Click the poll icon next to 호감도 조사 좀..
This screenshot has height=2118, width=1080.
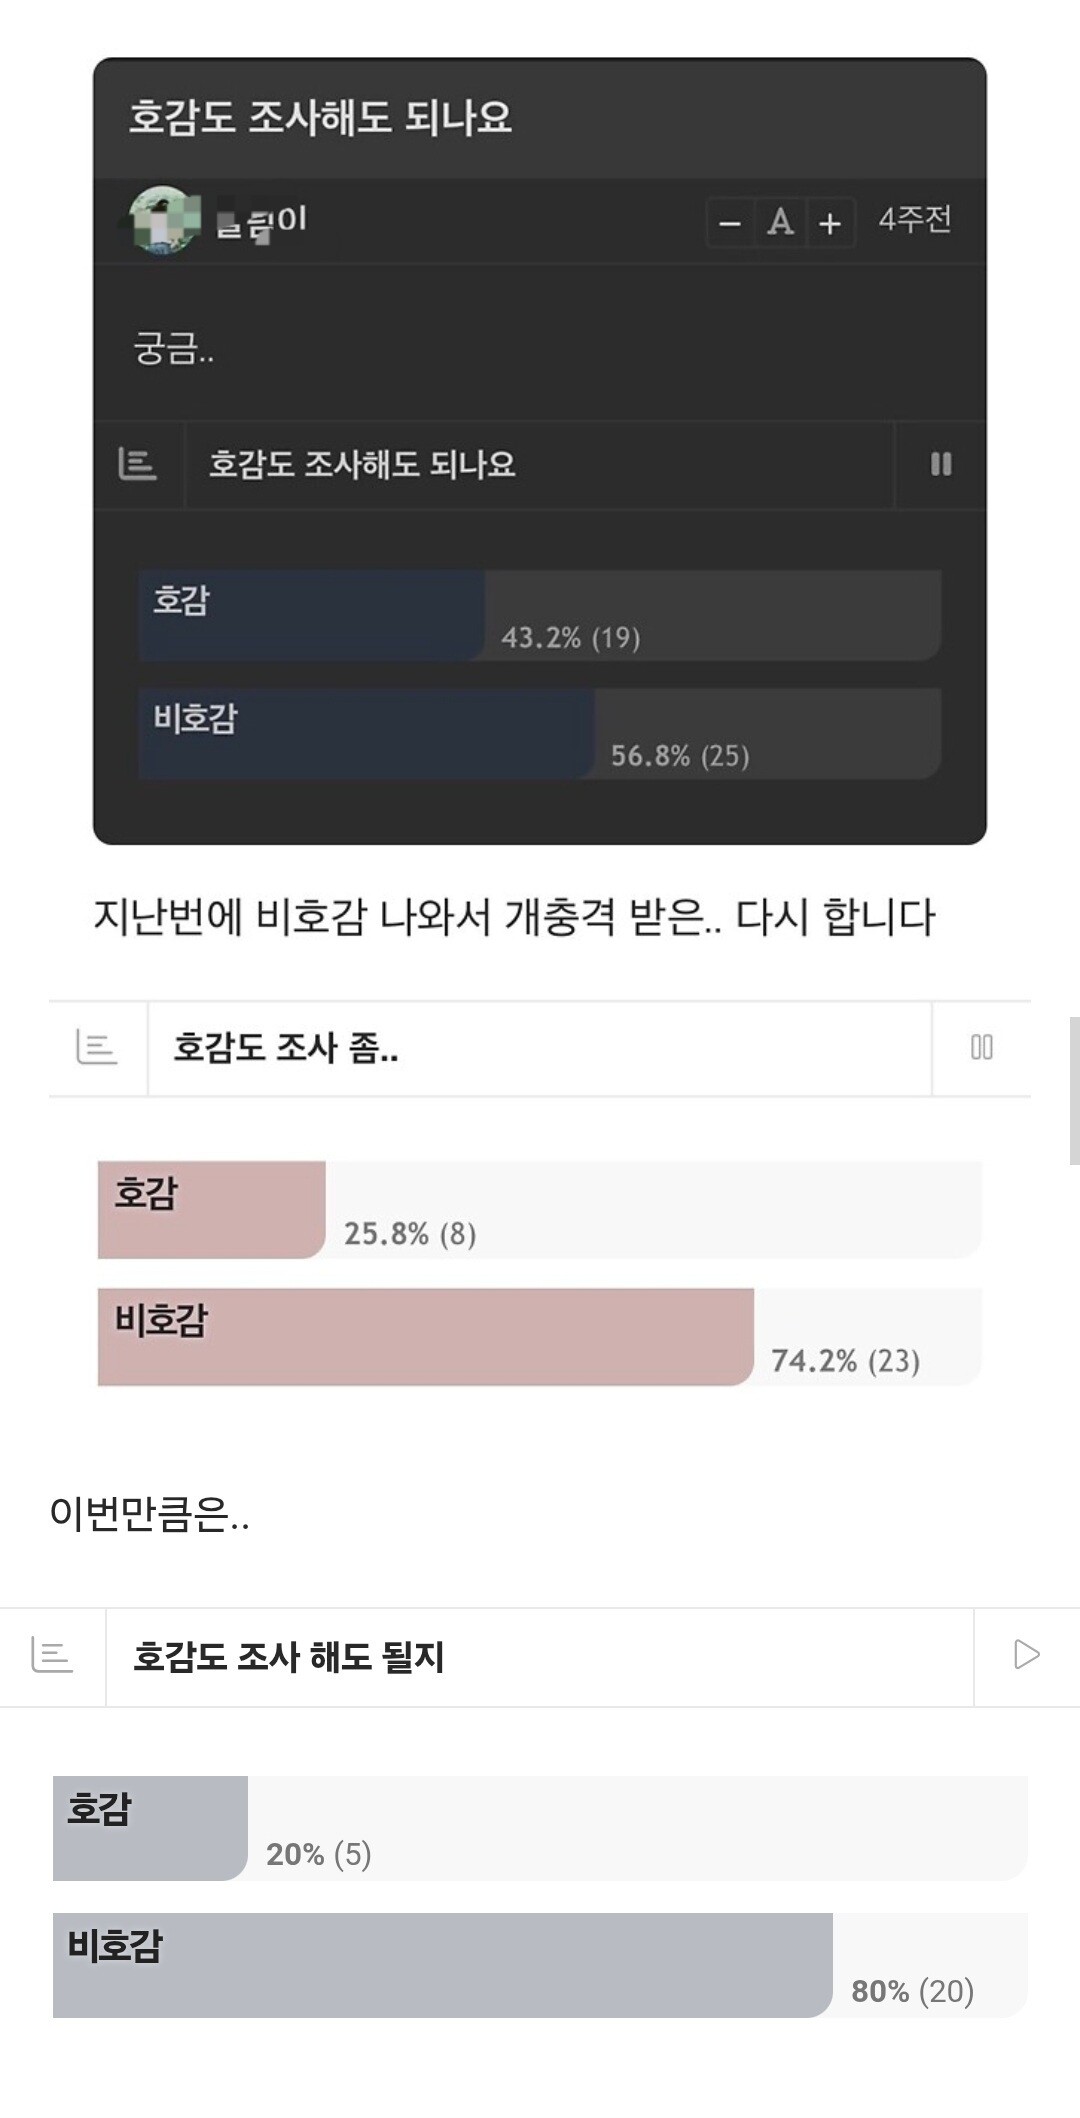pyautogui.click(x=97, y=1048)
